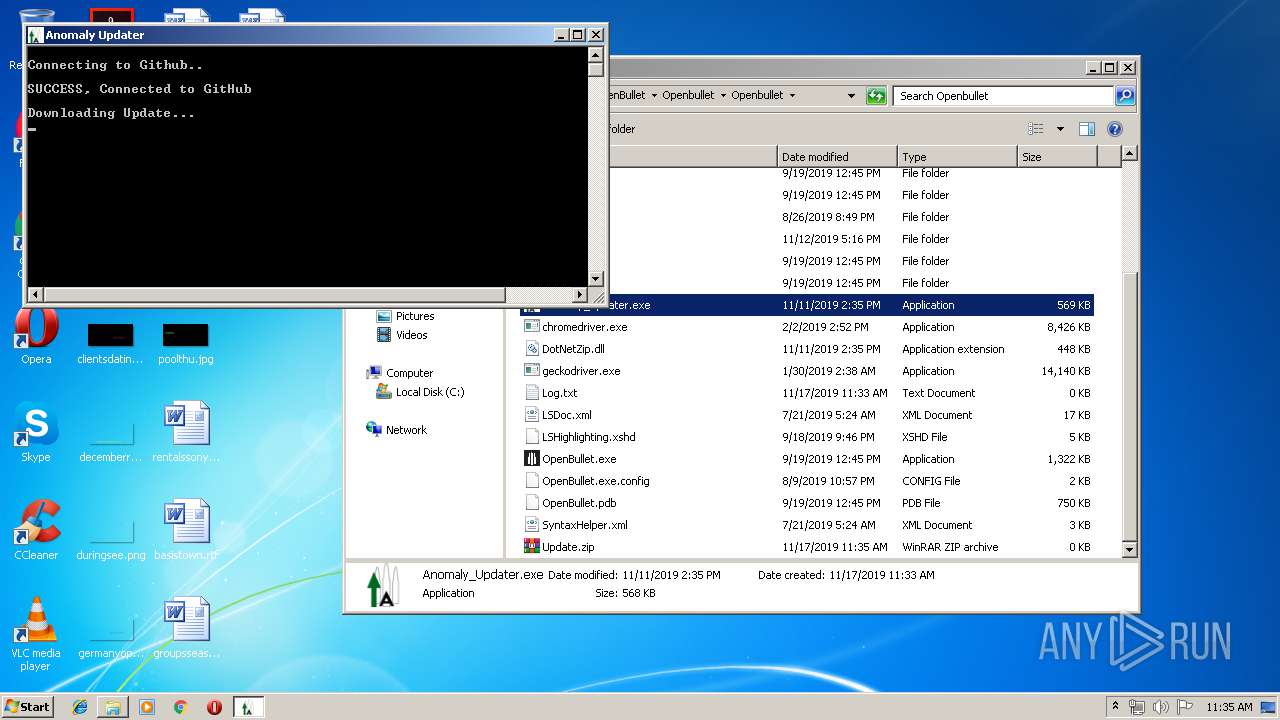Click the network tray icon
The width and height of the screenshot is (1280, 720).
[1138, 707]
